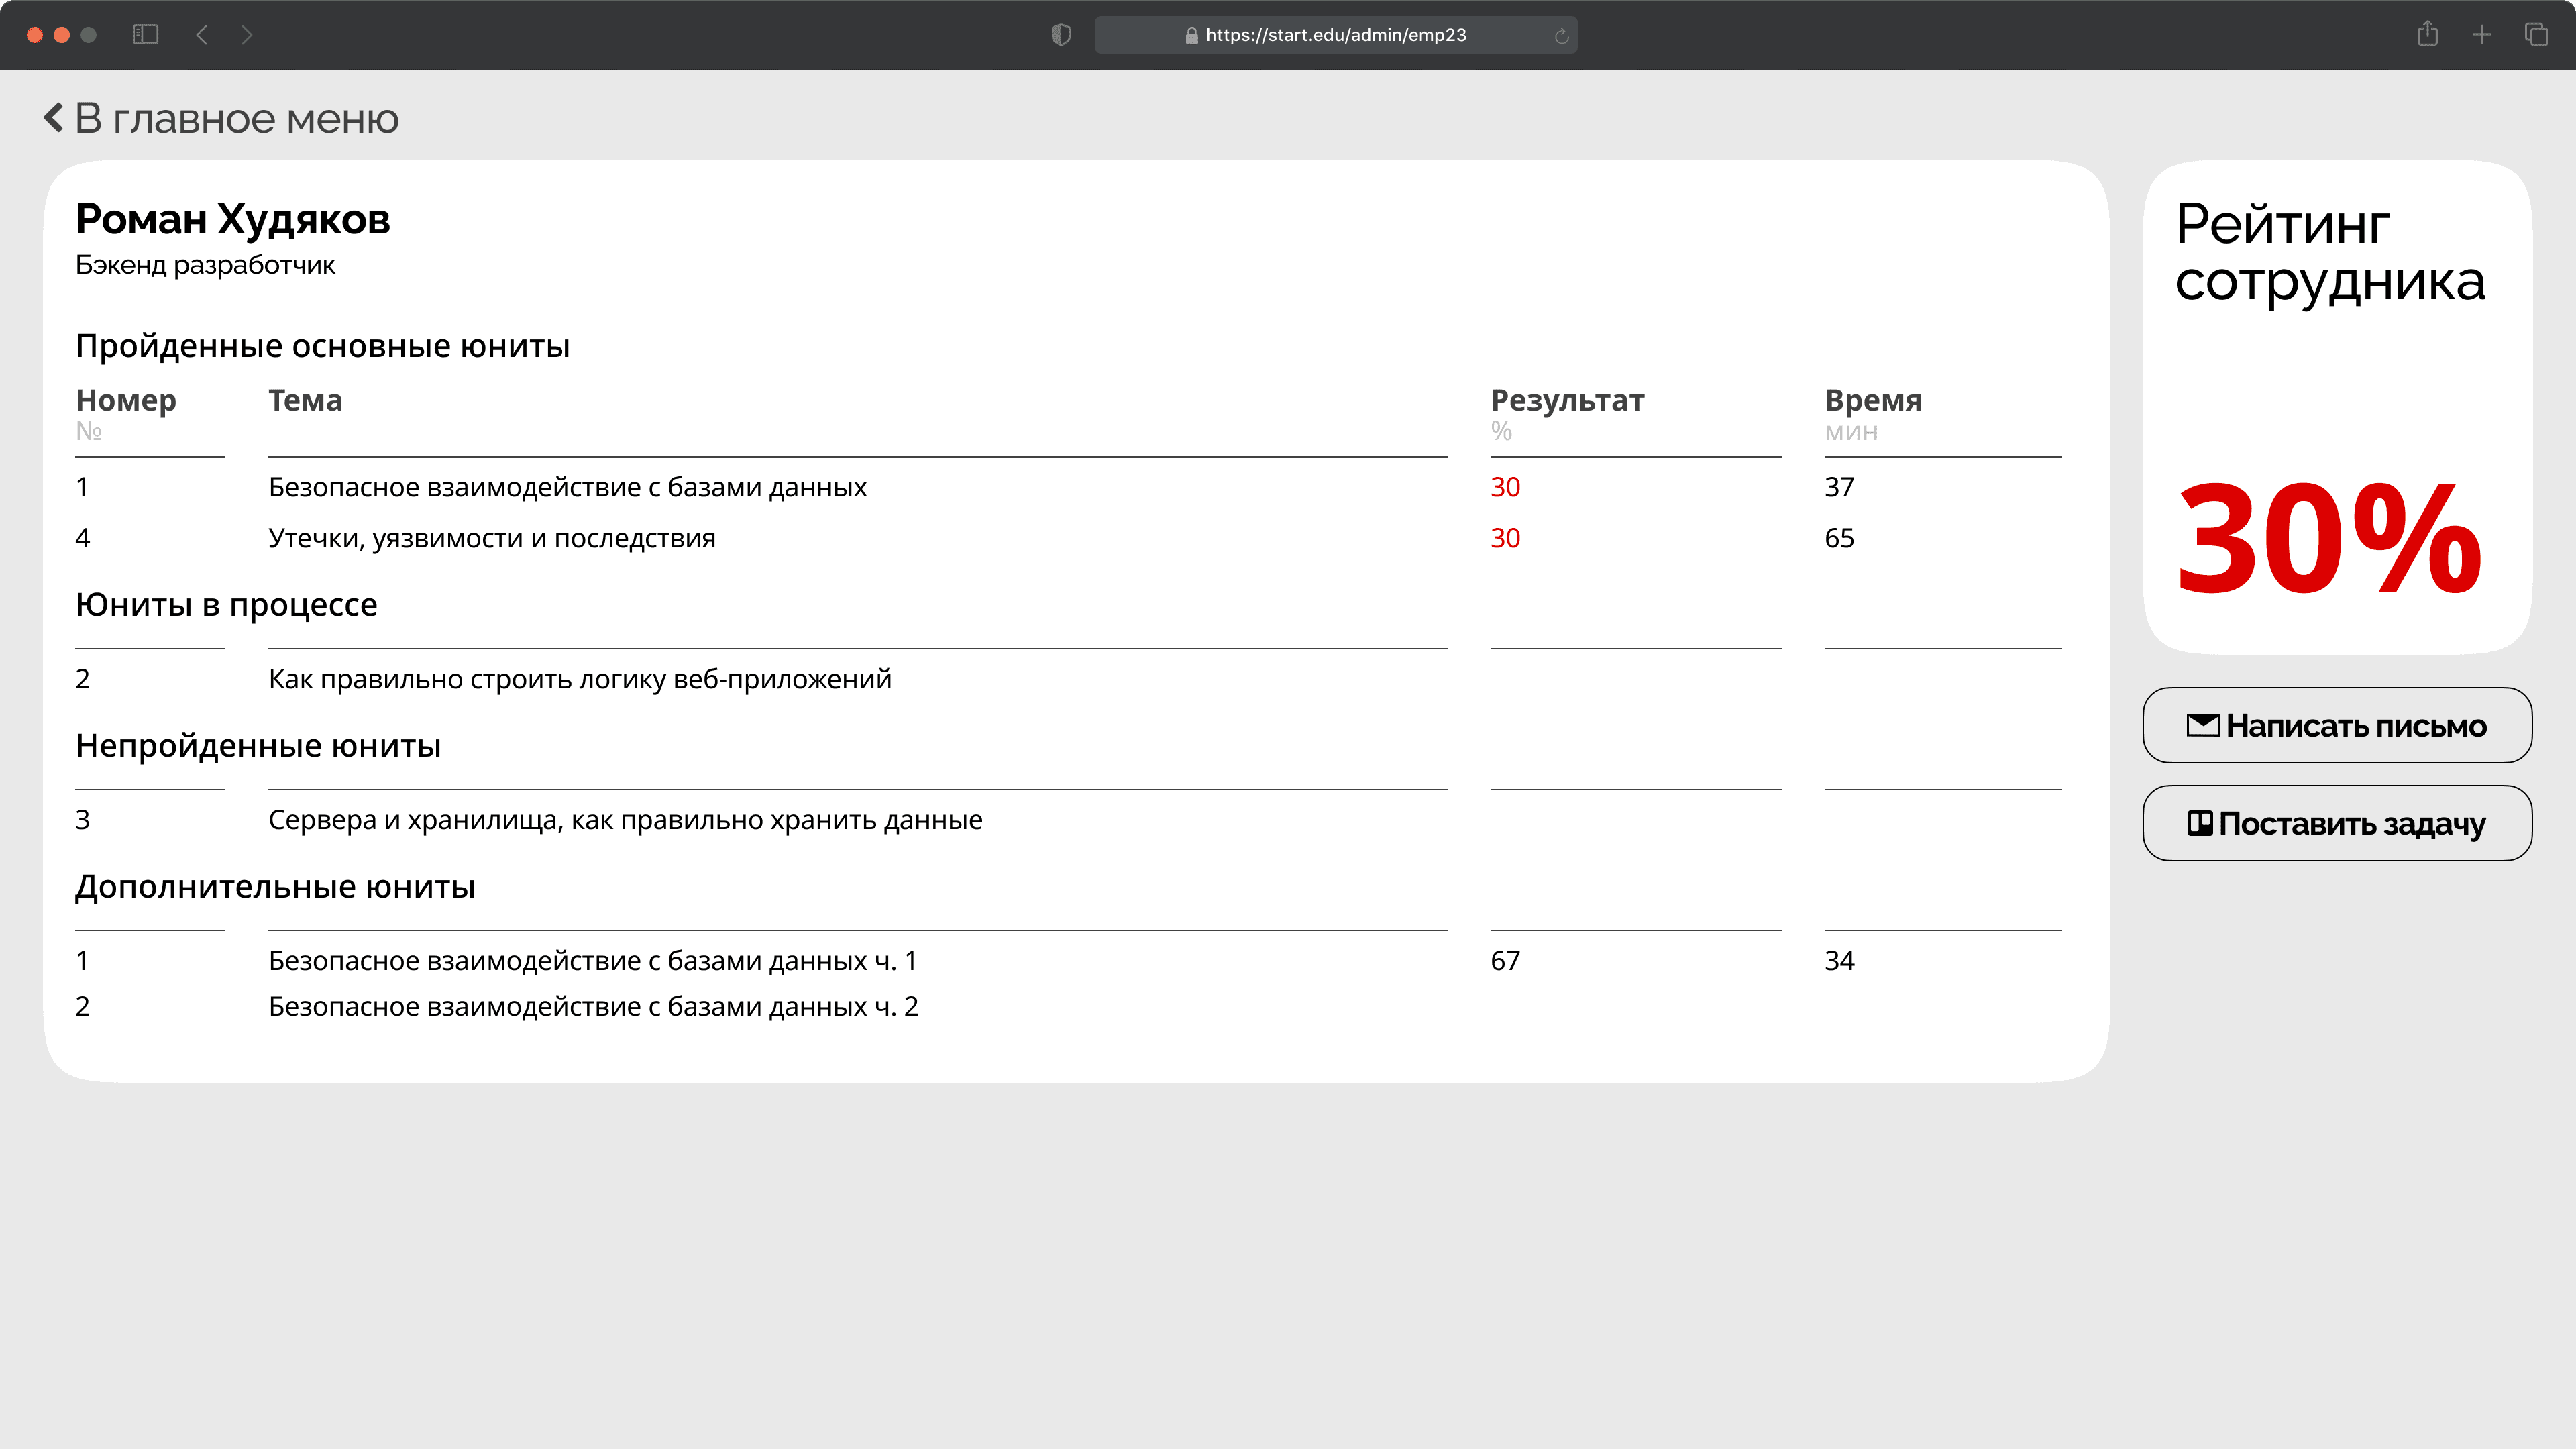This screenshot has width=2576, height=1449.
Task: Click the back chevron before В главное меню
Action: 54,118
